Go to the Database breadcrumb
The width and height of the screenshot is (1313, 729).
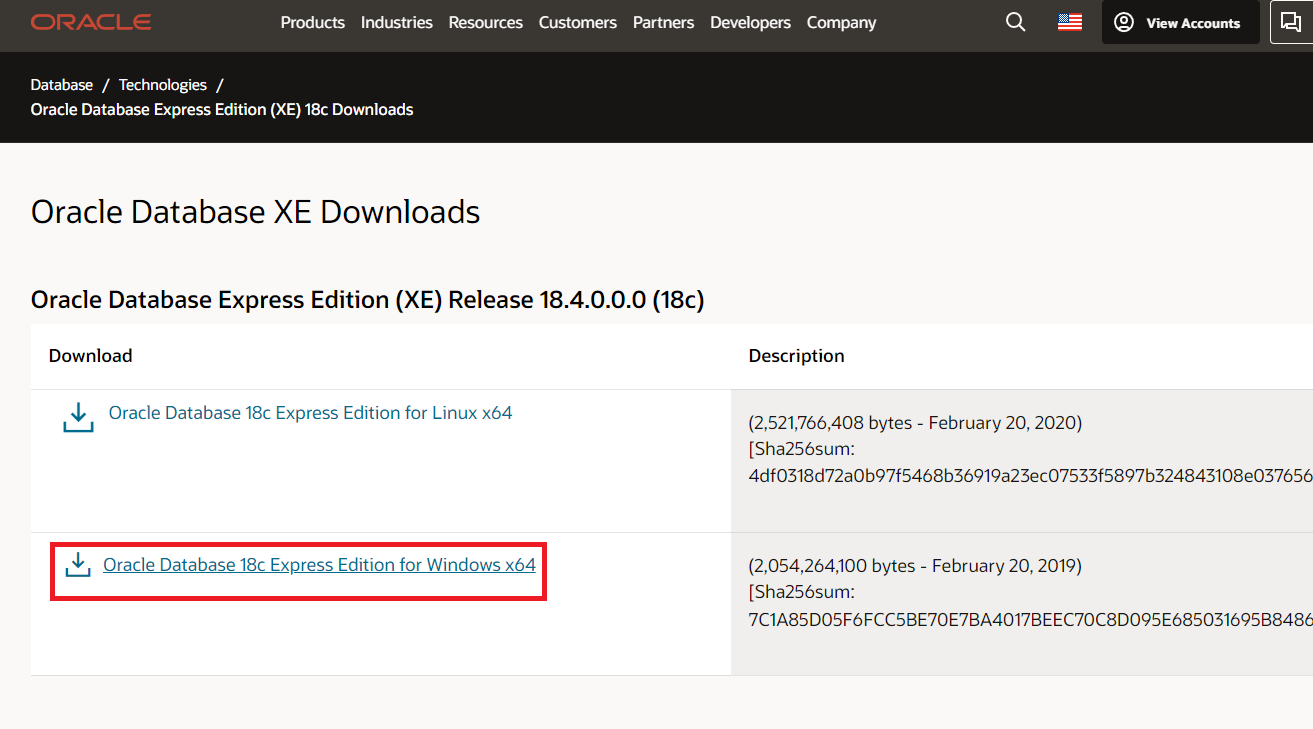coord(62,85)
